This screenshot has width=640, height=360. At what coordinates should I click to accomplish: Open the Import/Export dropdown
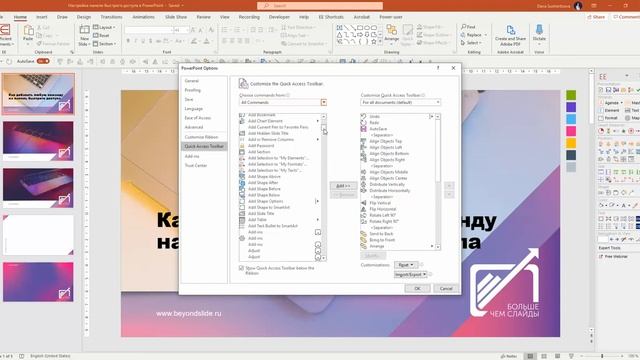[411, 274]
